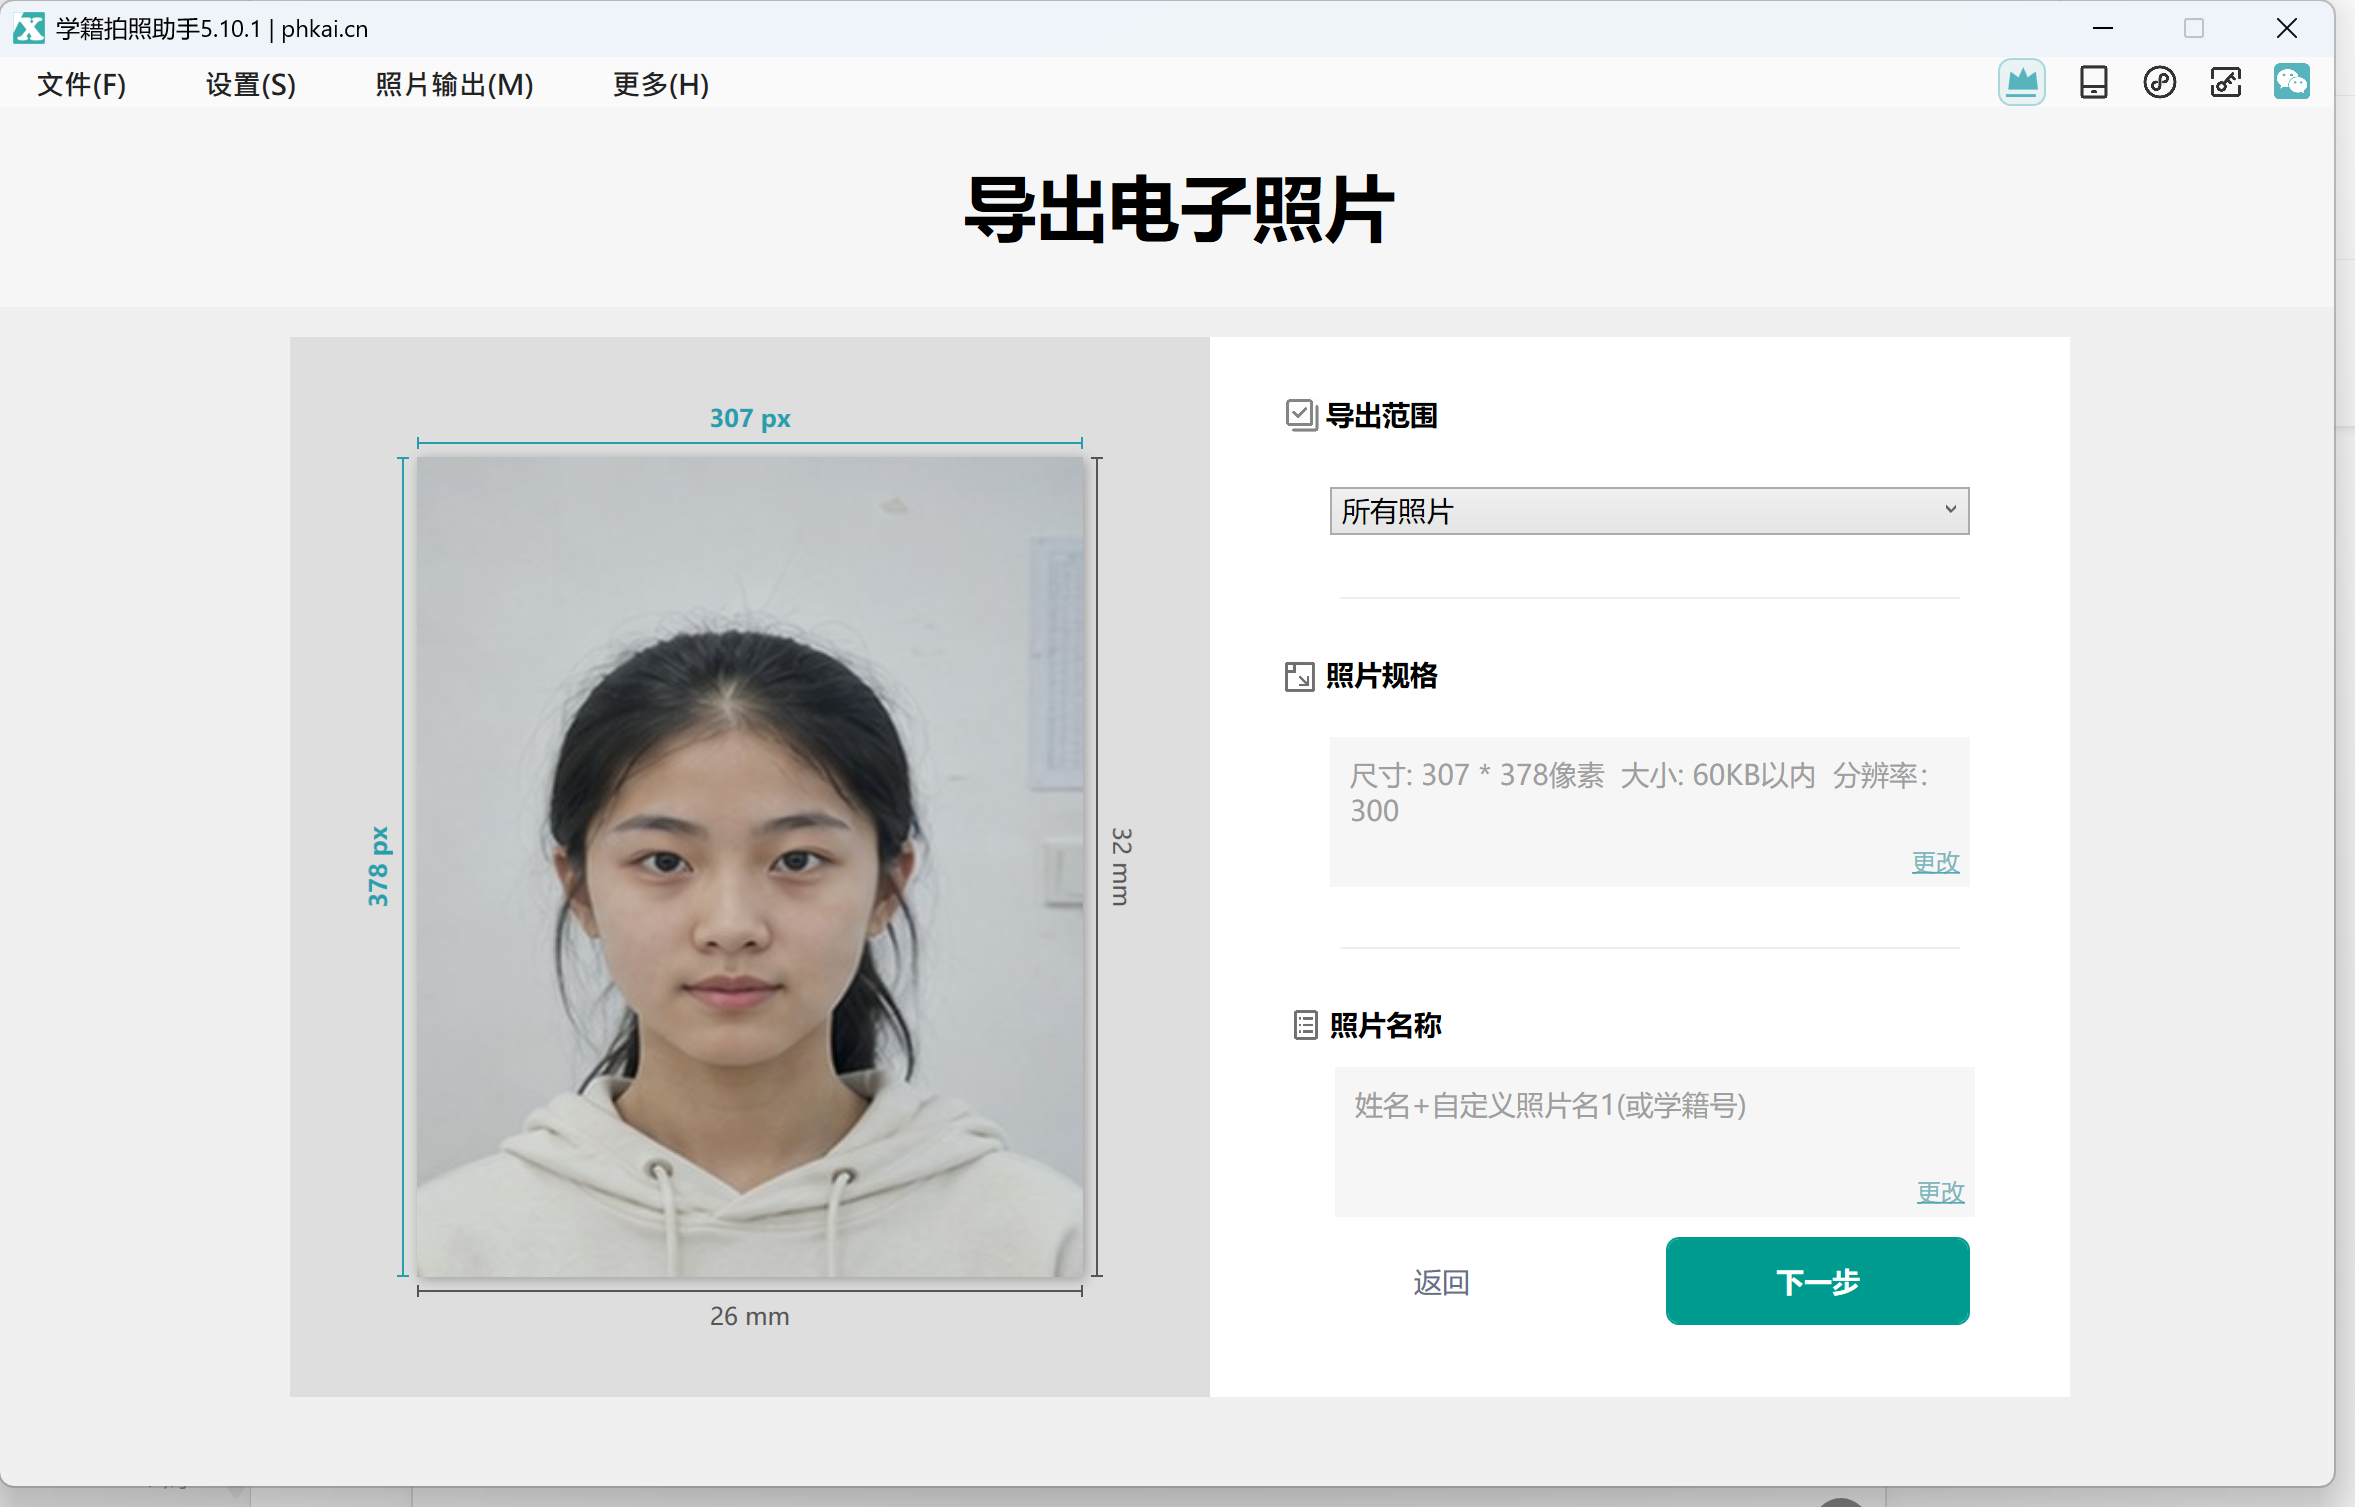Click 更改 link under photo name
Screen dimensions: 2355x1507
pos(1940,1191)
